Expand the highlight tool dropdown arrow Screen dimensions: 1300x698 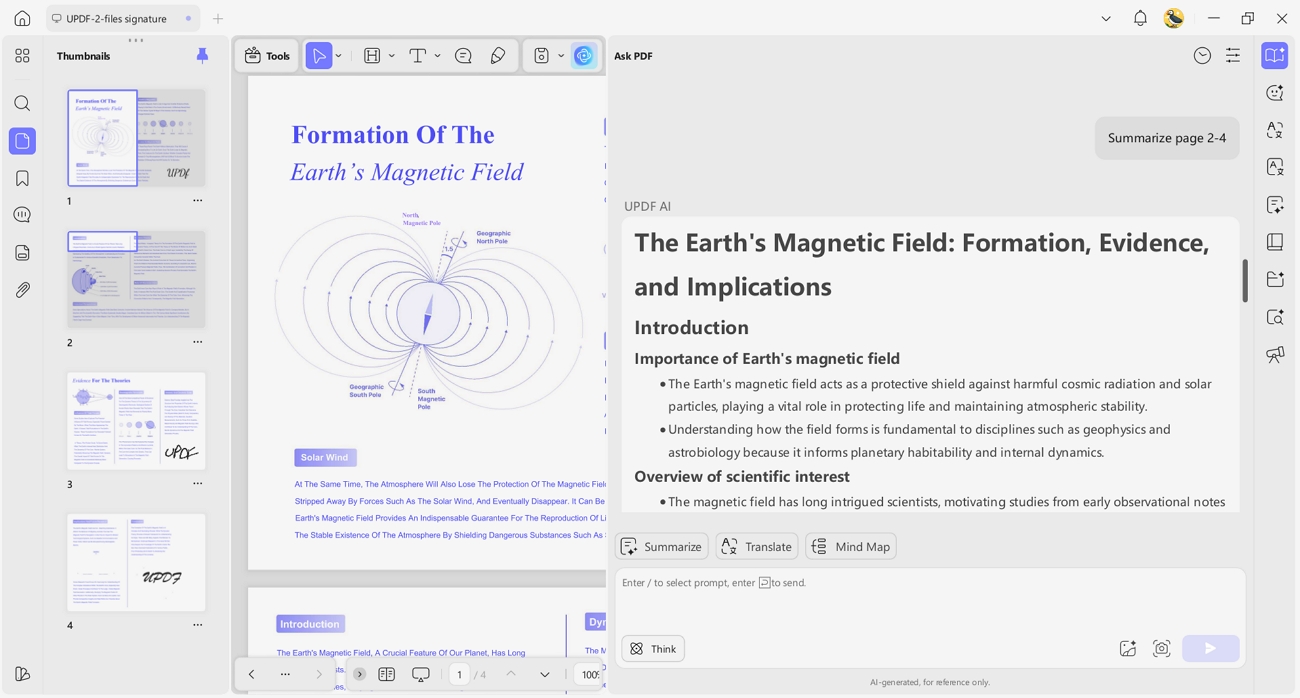coord(392,56)
